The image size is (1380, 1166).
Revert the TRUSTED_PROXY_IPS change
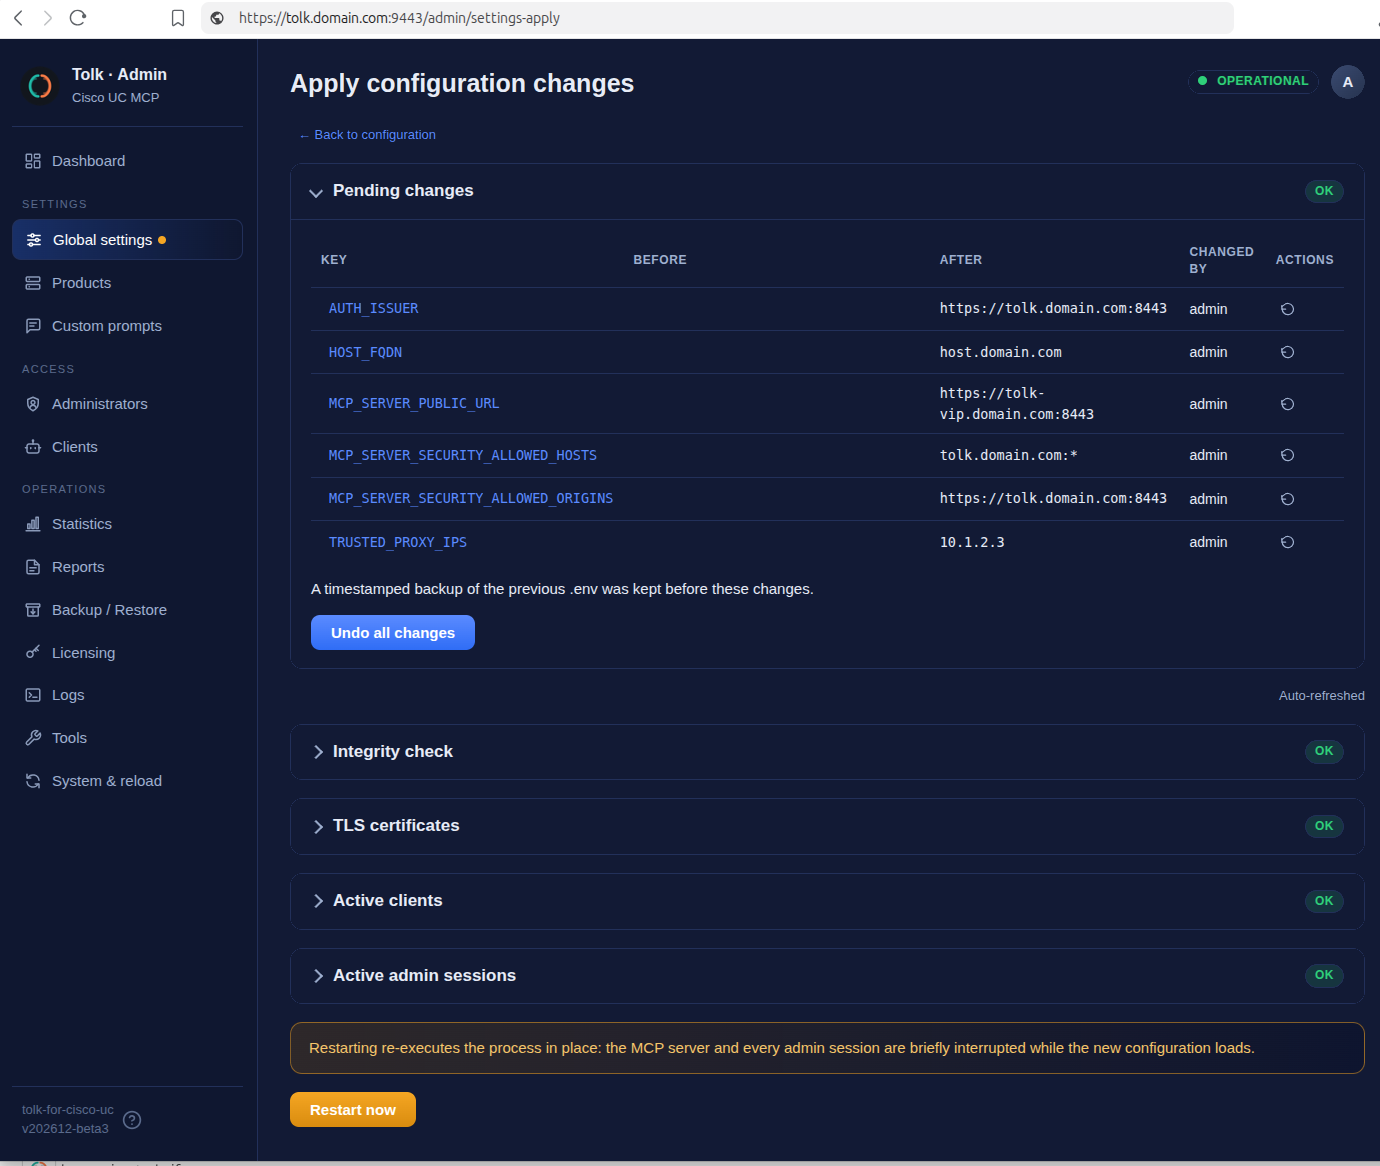tap(1288, 542)
